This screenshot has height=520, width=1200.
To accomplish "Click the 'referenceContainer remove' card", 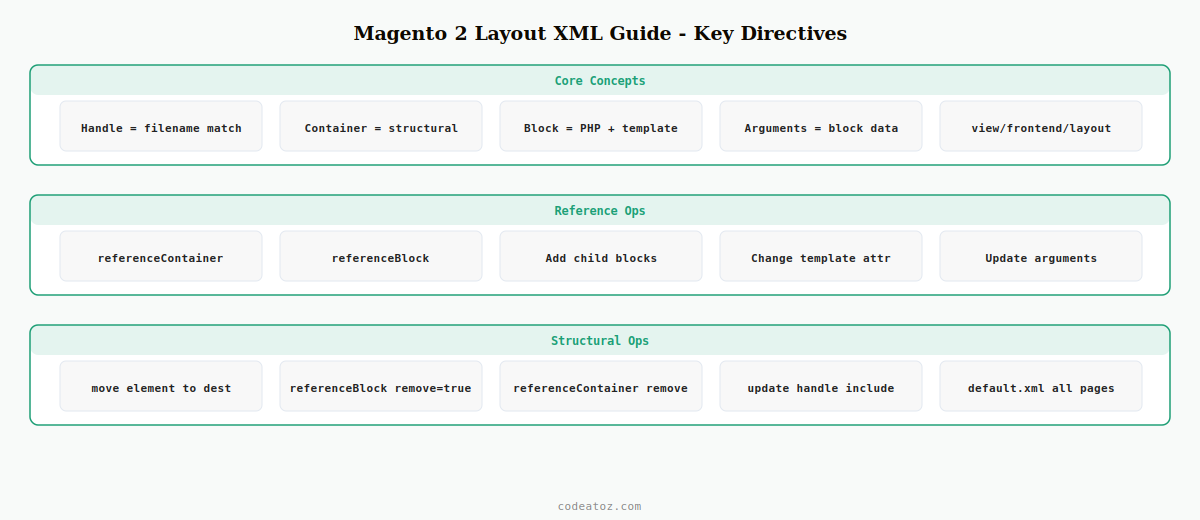I will point(601,386).
